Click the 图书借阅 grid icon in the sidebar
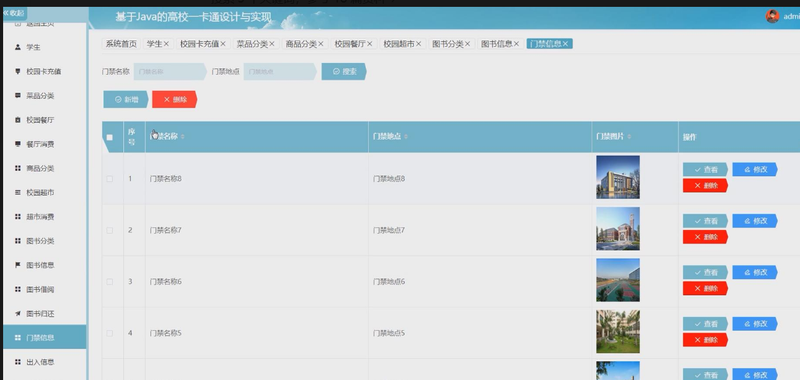This screenshot has width=800, height=380. pyautogui.click(x=18, y=289)
